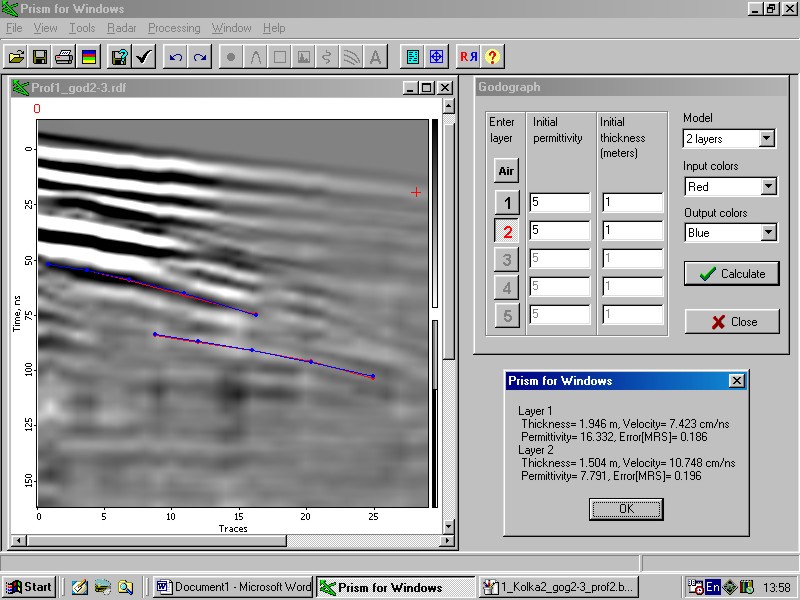Screen dimensions: 800x600
Task: Select the text annotation A tool
Action: click(376, 57)
